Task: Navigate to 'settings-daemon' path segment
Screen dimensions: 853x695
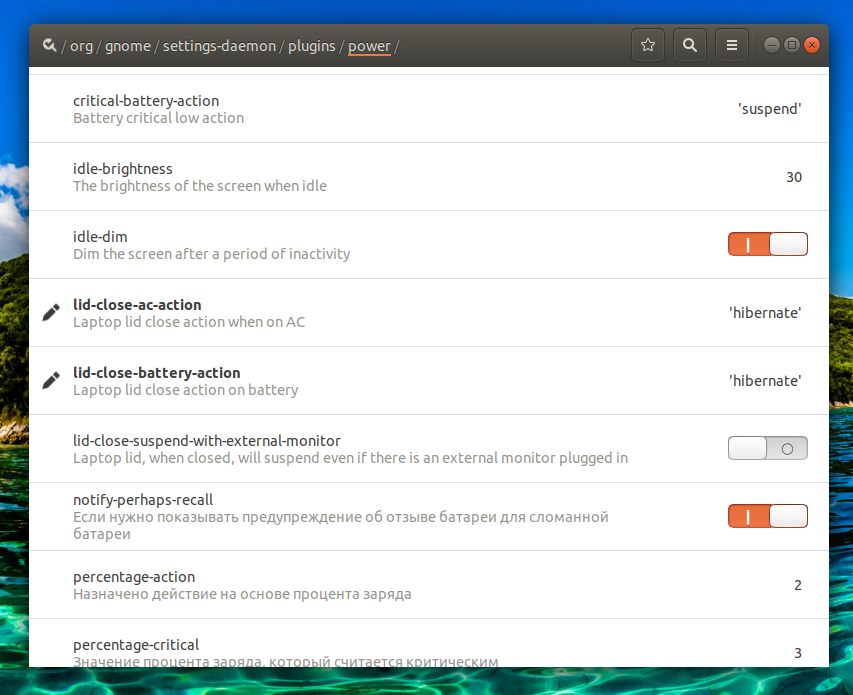Action: tap(219, 46)
